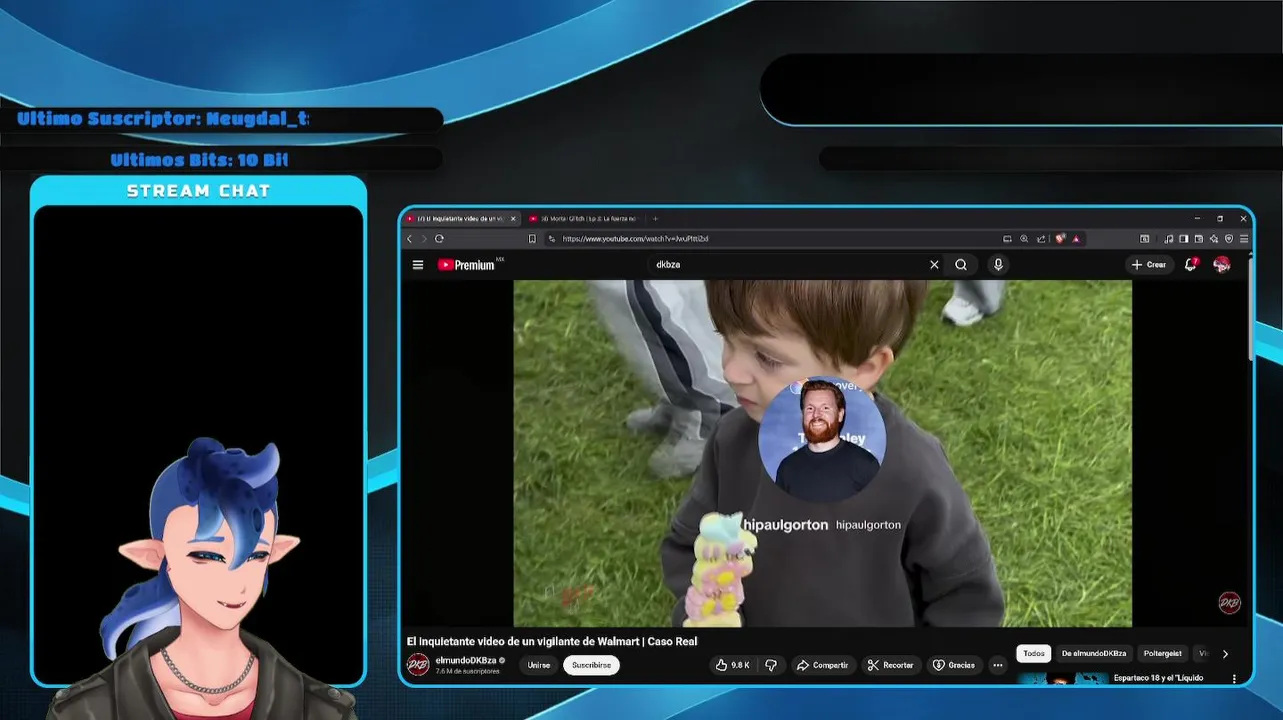This screenshot has height=720, width=1283.
Task: Click the video title 'El inquietante video de un vigilante'
Action: (x=552, y=642)
